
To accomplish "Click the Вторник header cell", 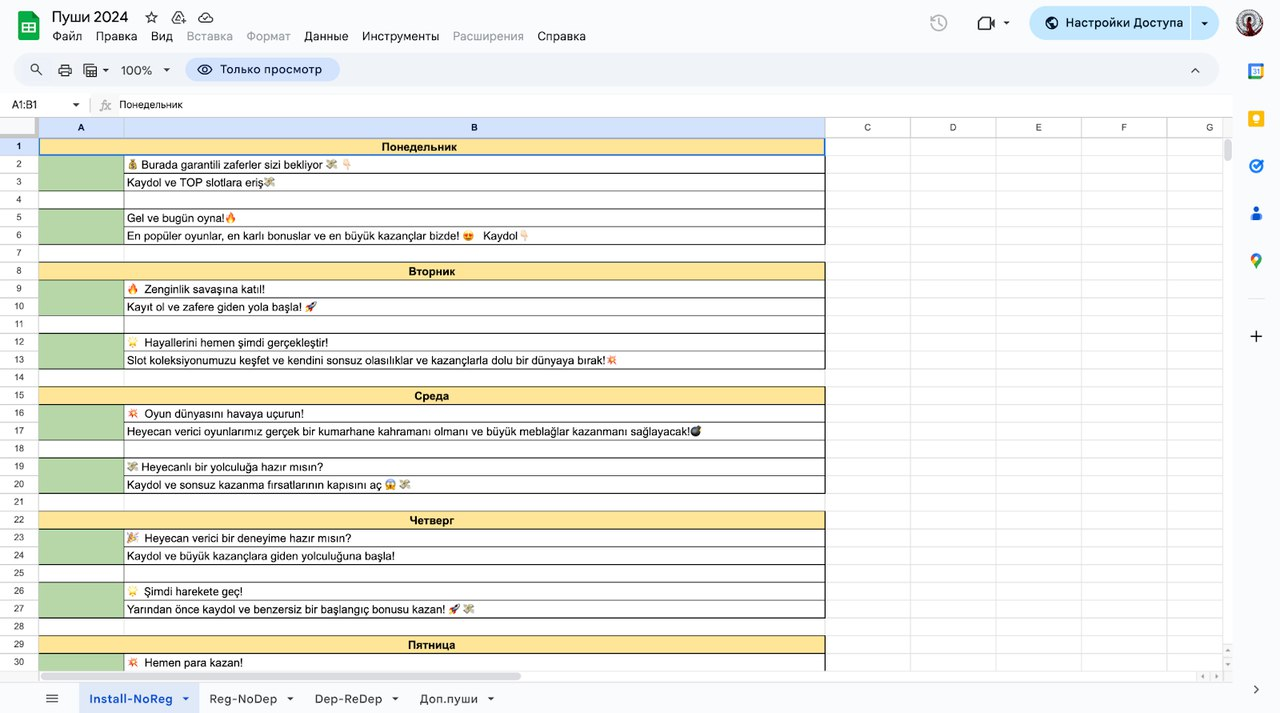I will 432,271.
